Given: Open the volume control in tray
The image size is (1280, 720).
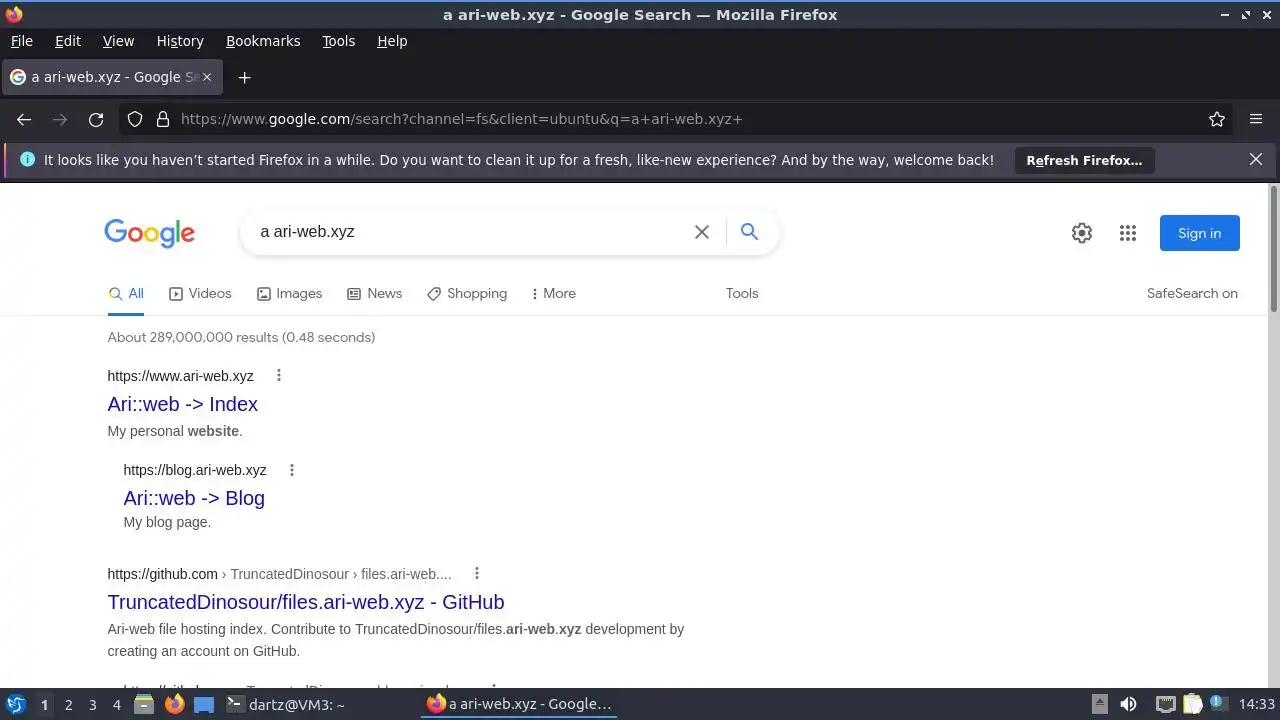Looking at the screenshot, I should click(x=1128, y=704).
